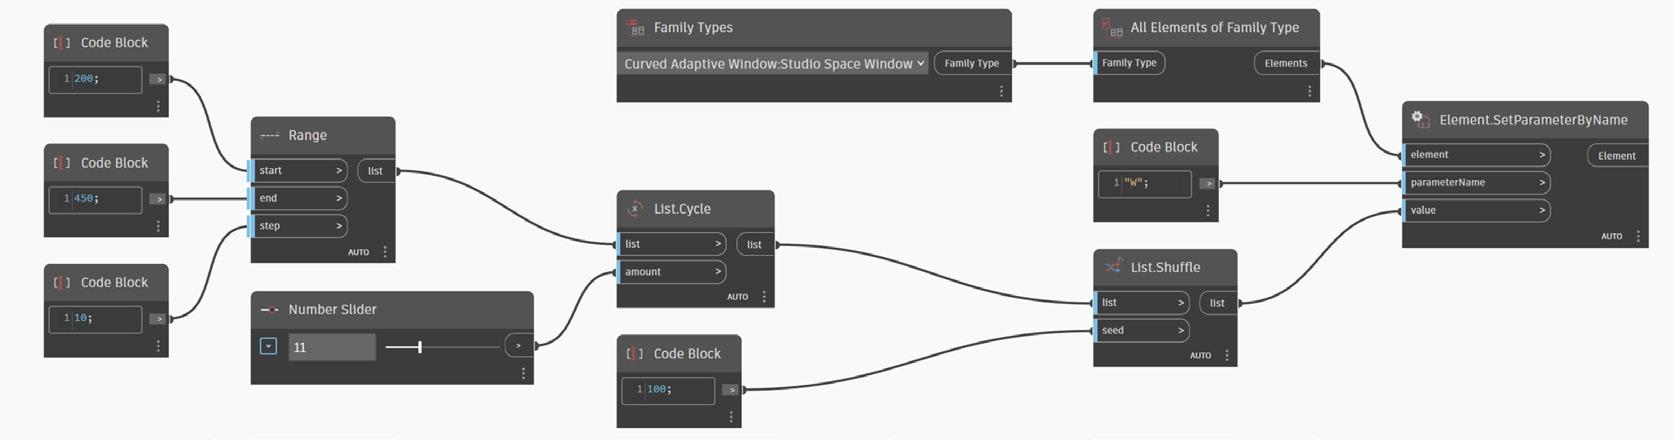Screen dimensions: 1673x440
Task: Click the Number Slider value field showing 11
Action: click(331, 347)
